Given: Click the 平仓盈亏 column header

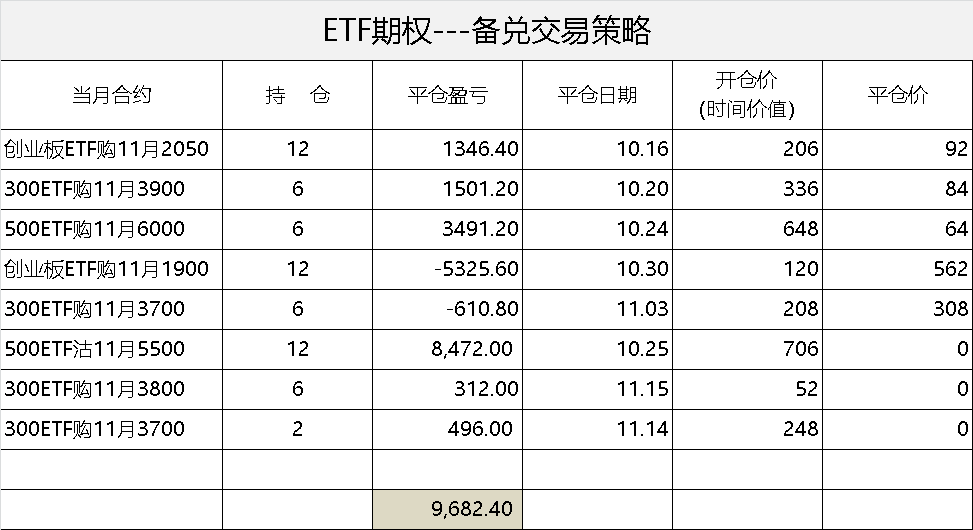Looking at the screenshot, I should (447, 95).
